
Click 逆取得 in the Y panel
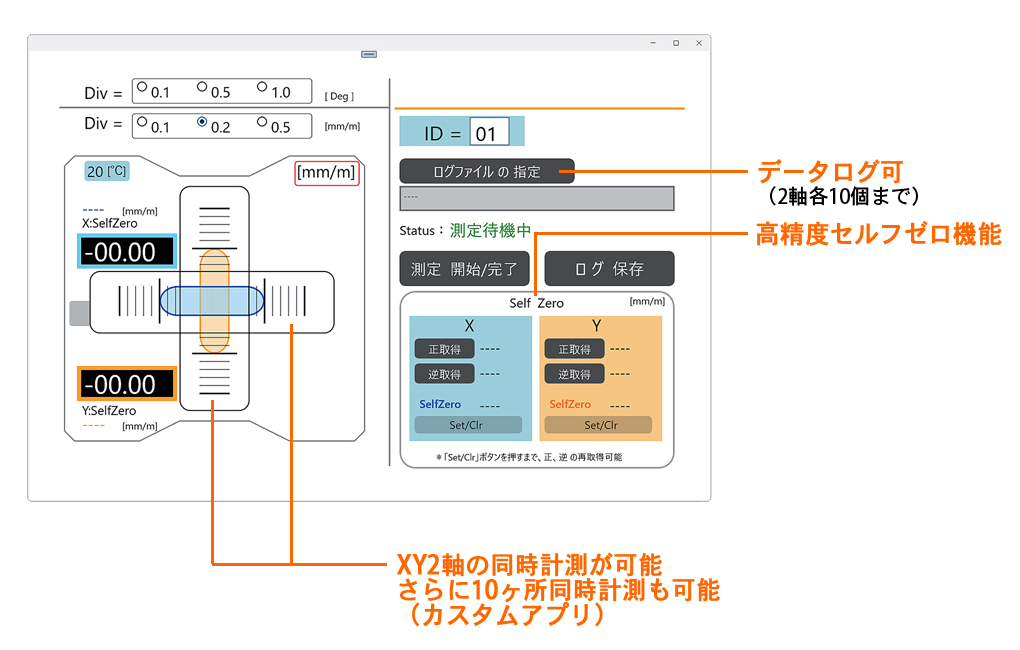[574, 374]
